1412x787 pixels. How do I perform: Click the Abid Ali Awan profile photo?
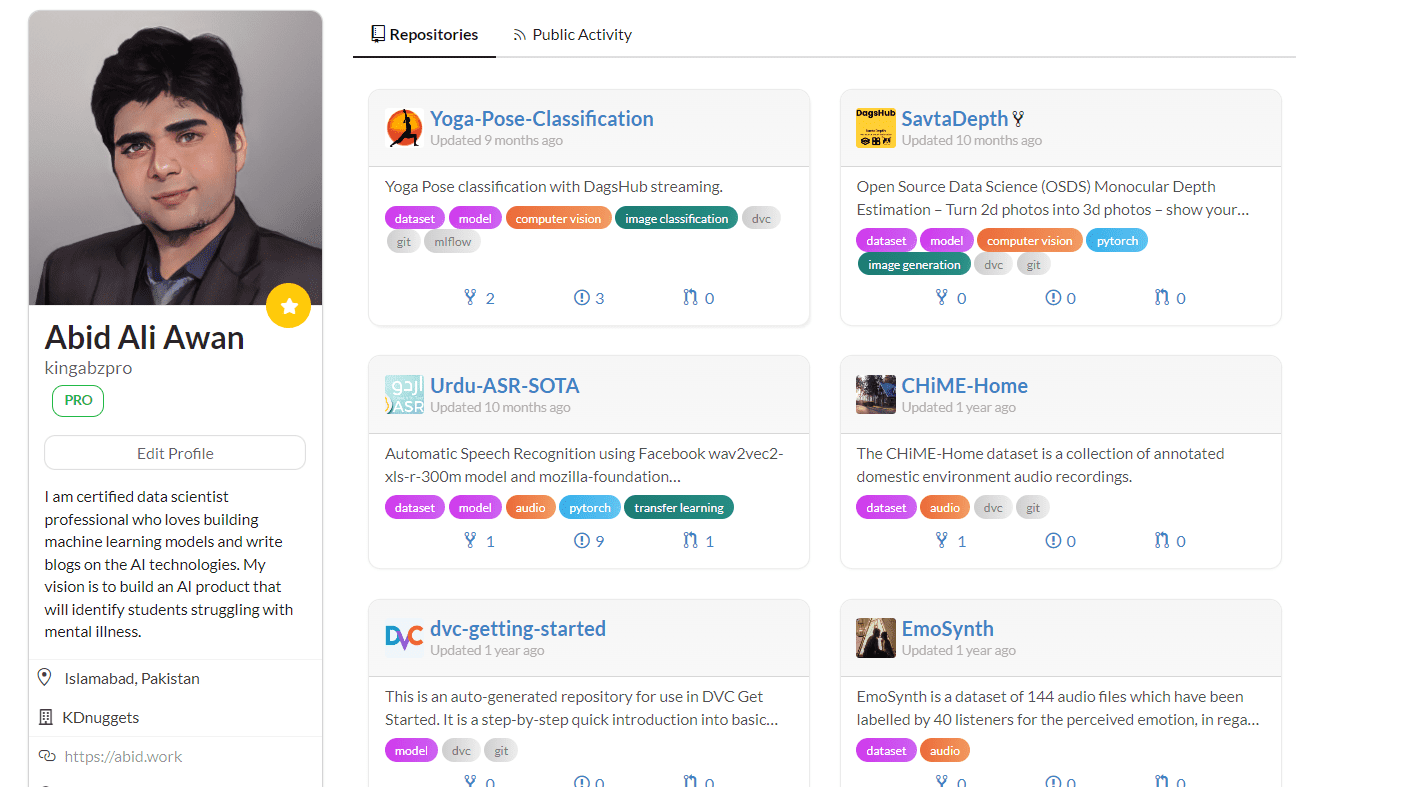[175, 158]
